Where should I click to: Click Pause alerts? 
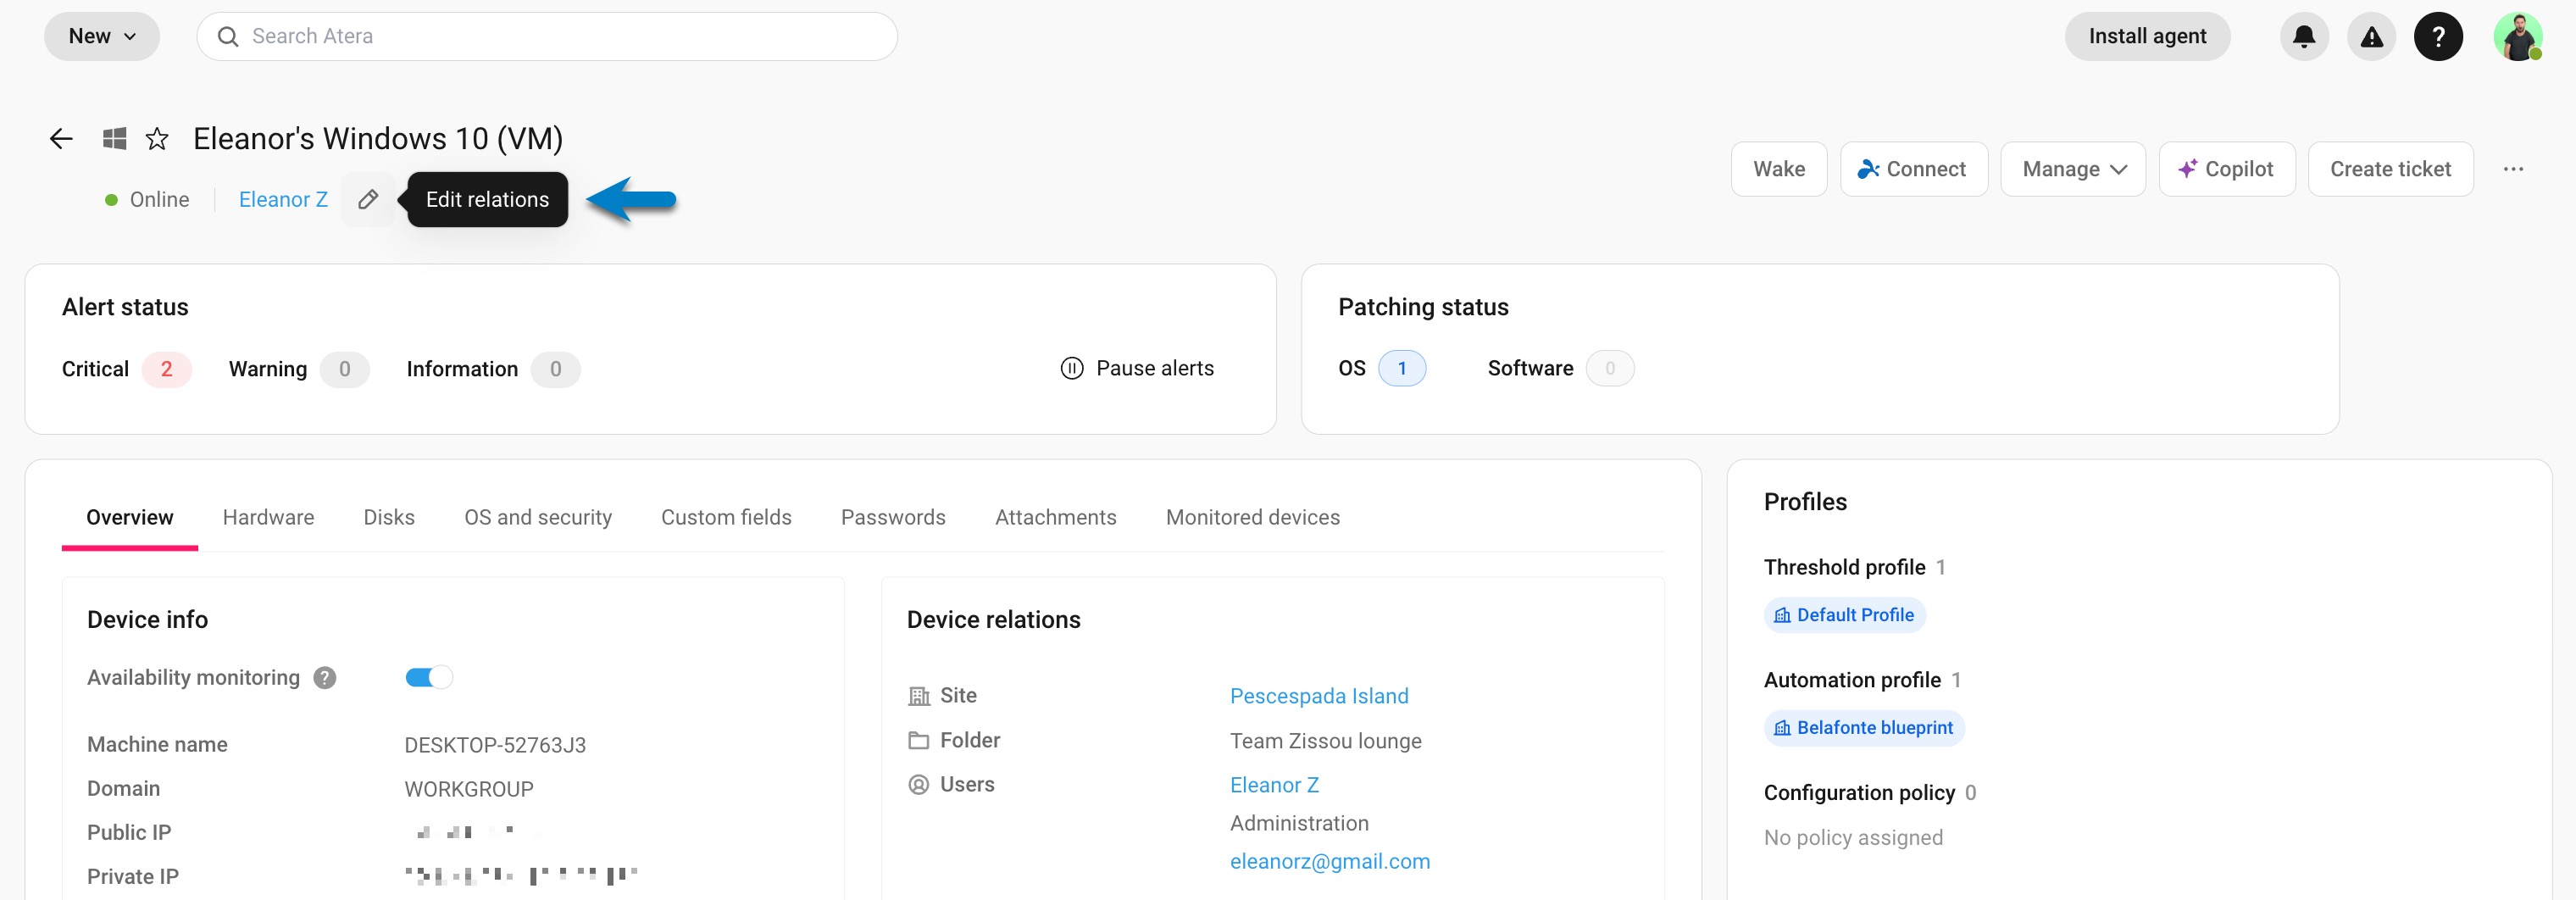point(1137,368)
